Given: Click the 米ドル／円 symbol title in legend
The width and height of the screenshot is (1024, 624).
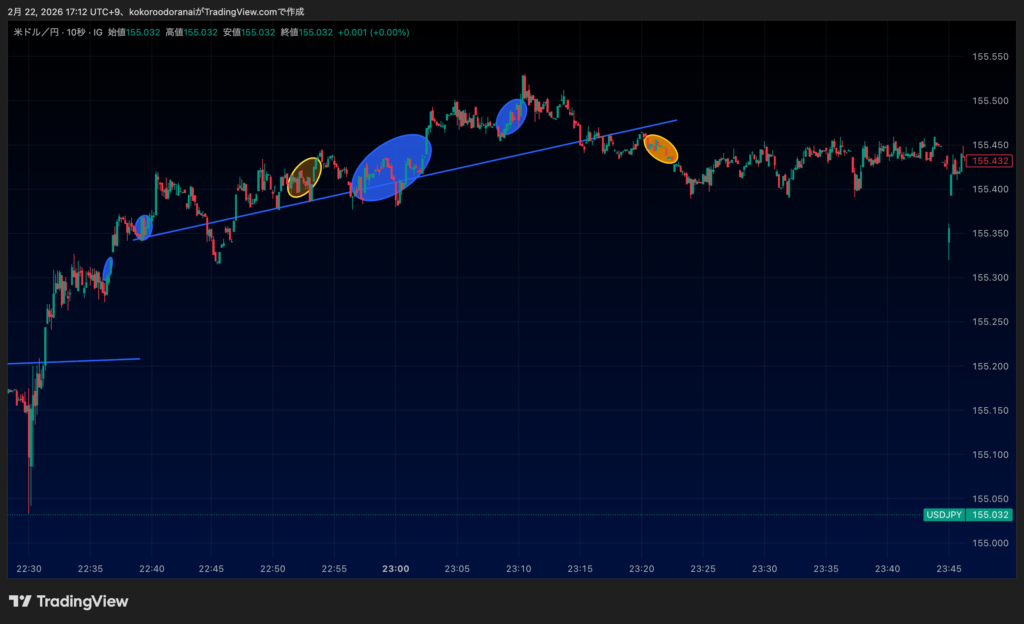Looking at the screenshot, I should pos(36,32).
